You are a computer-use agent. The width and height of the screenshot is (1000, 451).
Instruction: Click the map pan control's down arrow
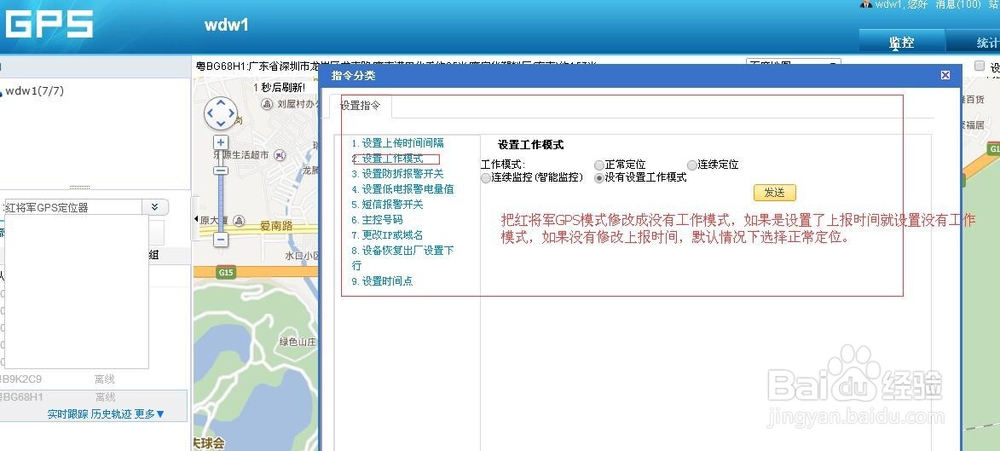[x=221, y=124]
